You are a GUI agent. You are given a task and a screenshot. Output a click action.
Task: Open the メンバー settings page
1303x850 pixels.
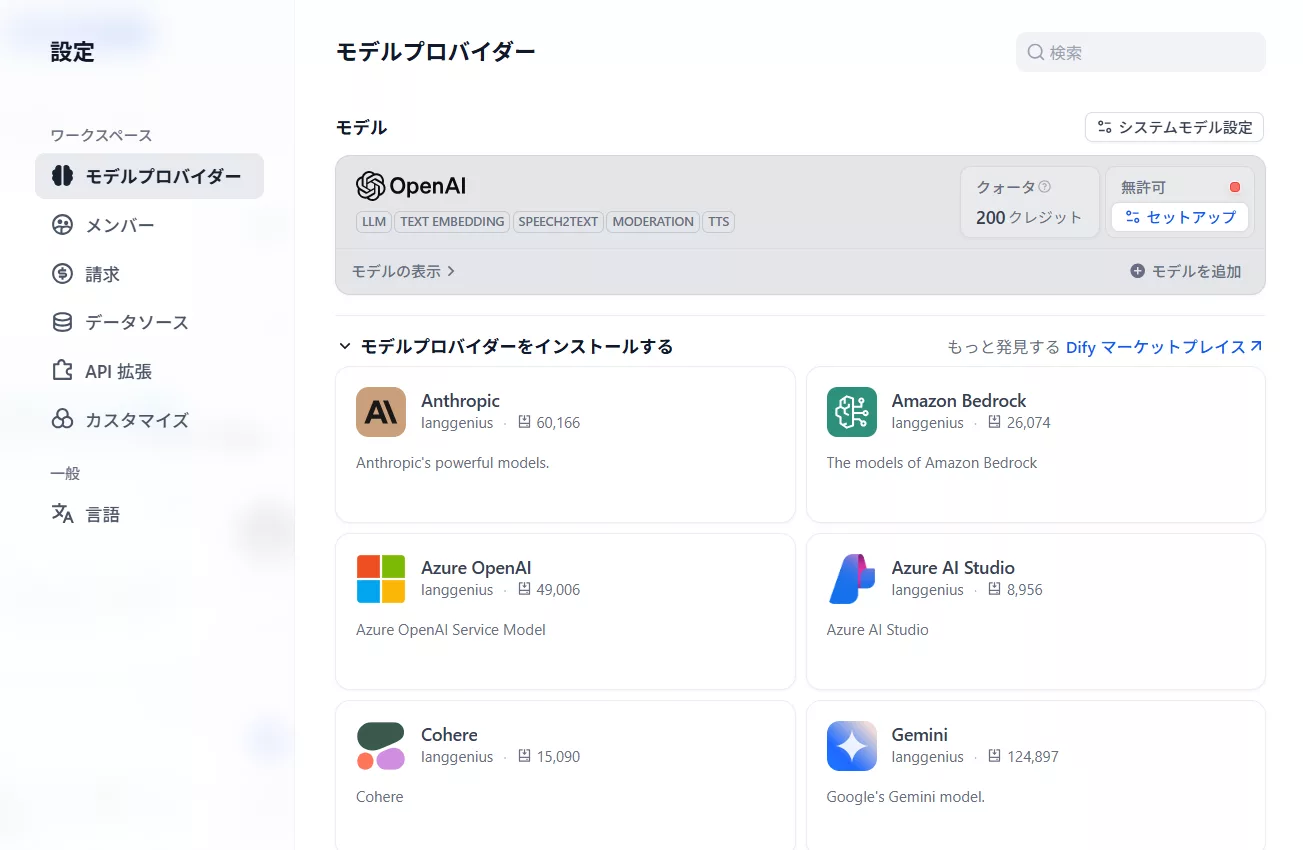119,225
